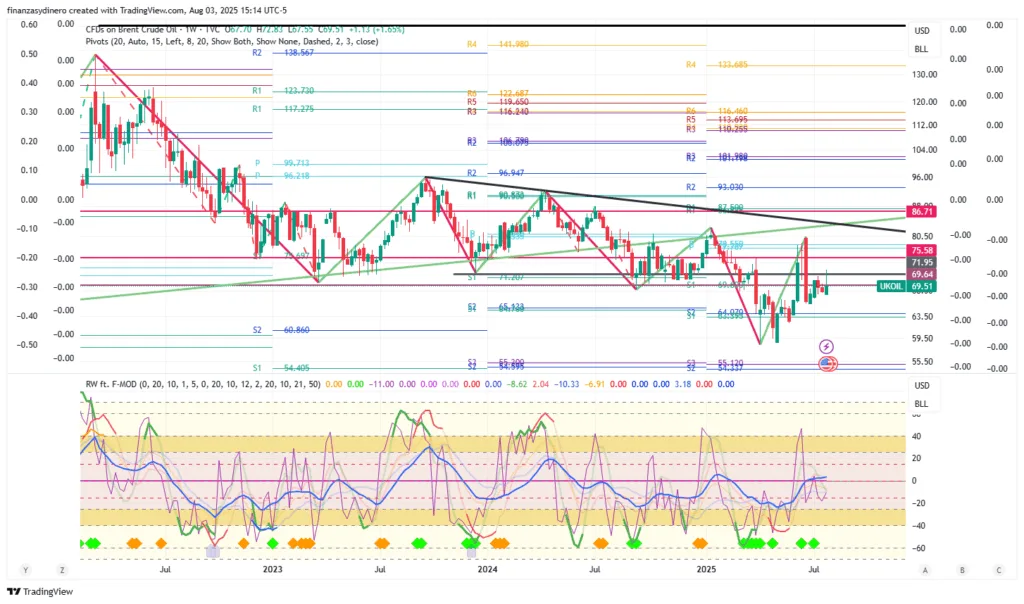The width and height of the screenshot is (1024, 604).
Task: Select USD label on indicator pane
Action: (x=921, y=385)
